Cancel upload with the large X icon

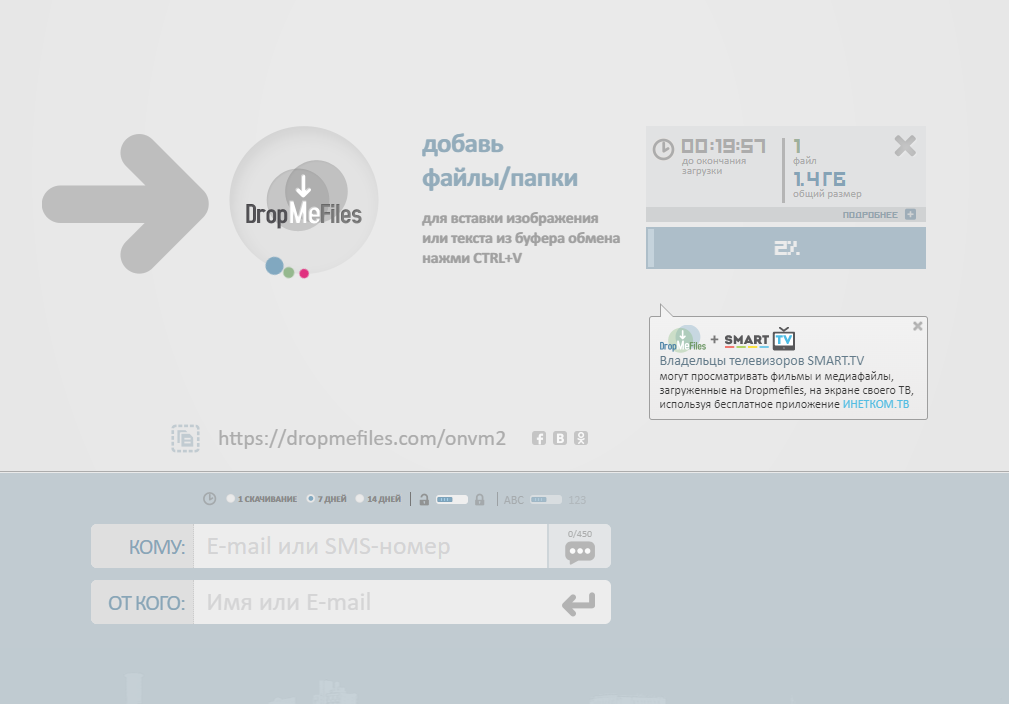coord(905,146)
